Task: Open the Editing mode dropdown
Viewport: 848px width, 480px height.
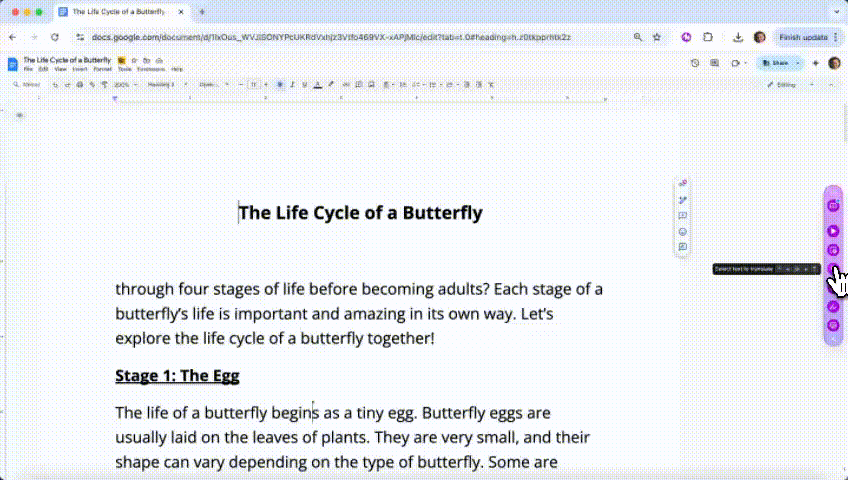Action: (790, 85)
